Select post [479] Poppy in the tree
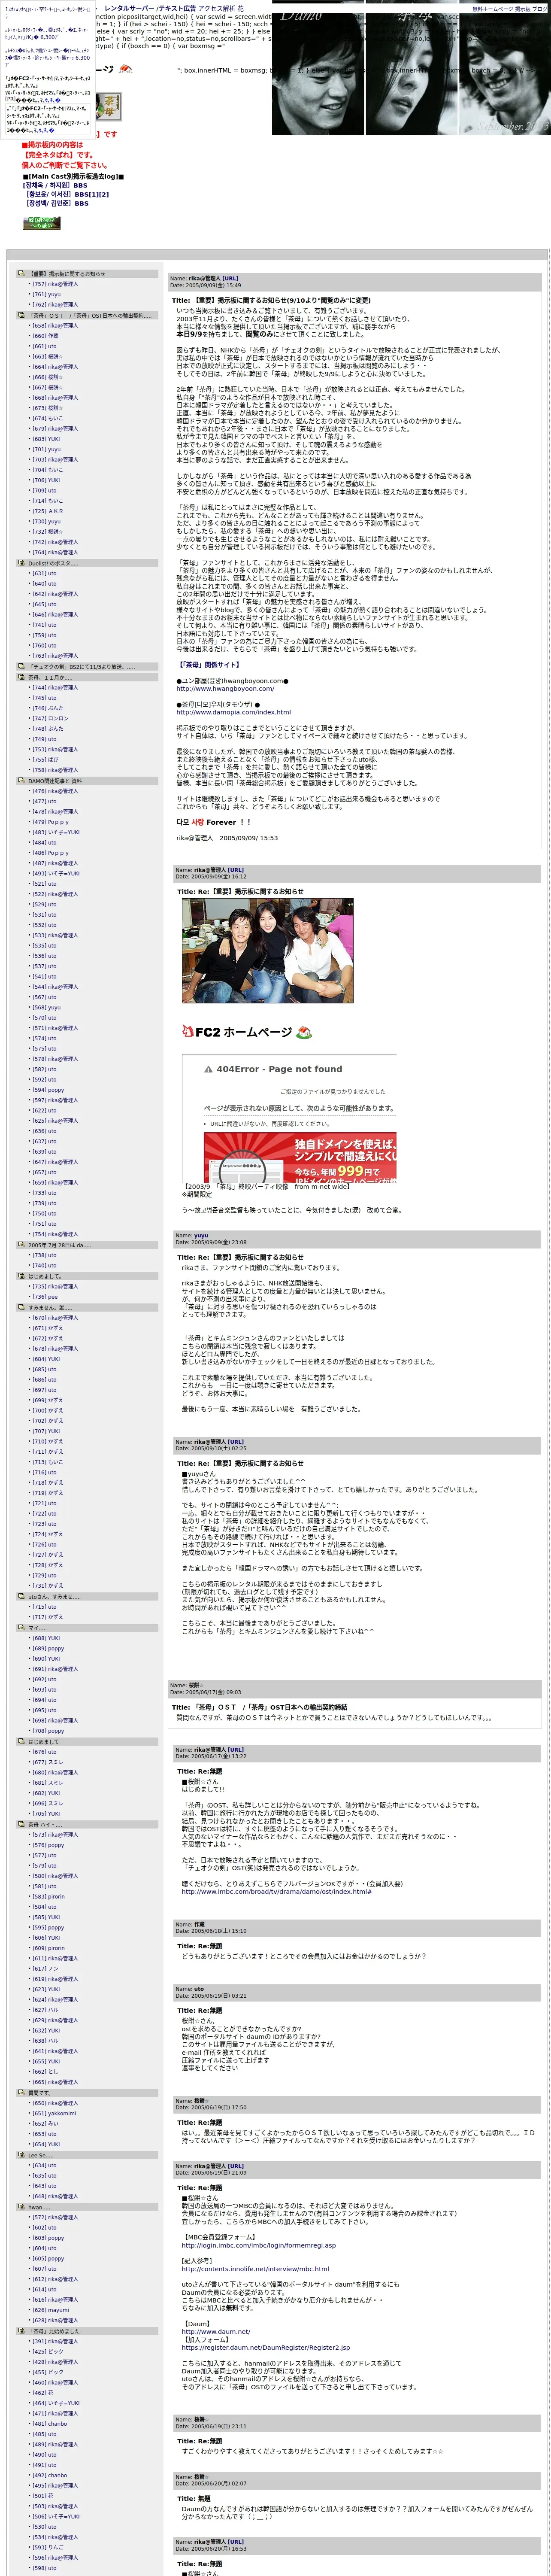 (50, 822)
